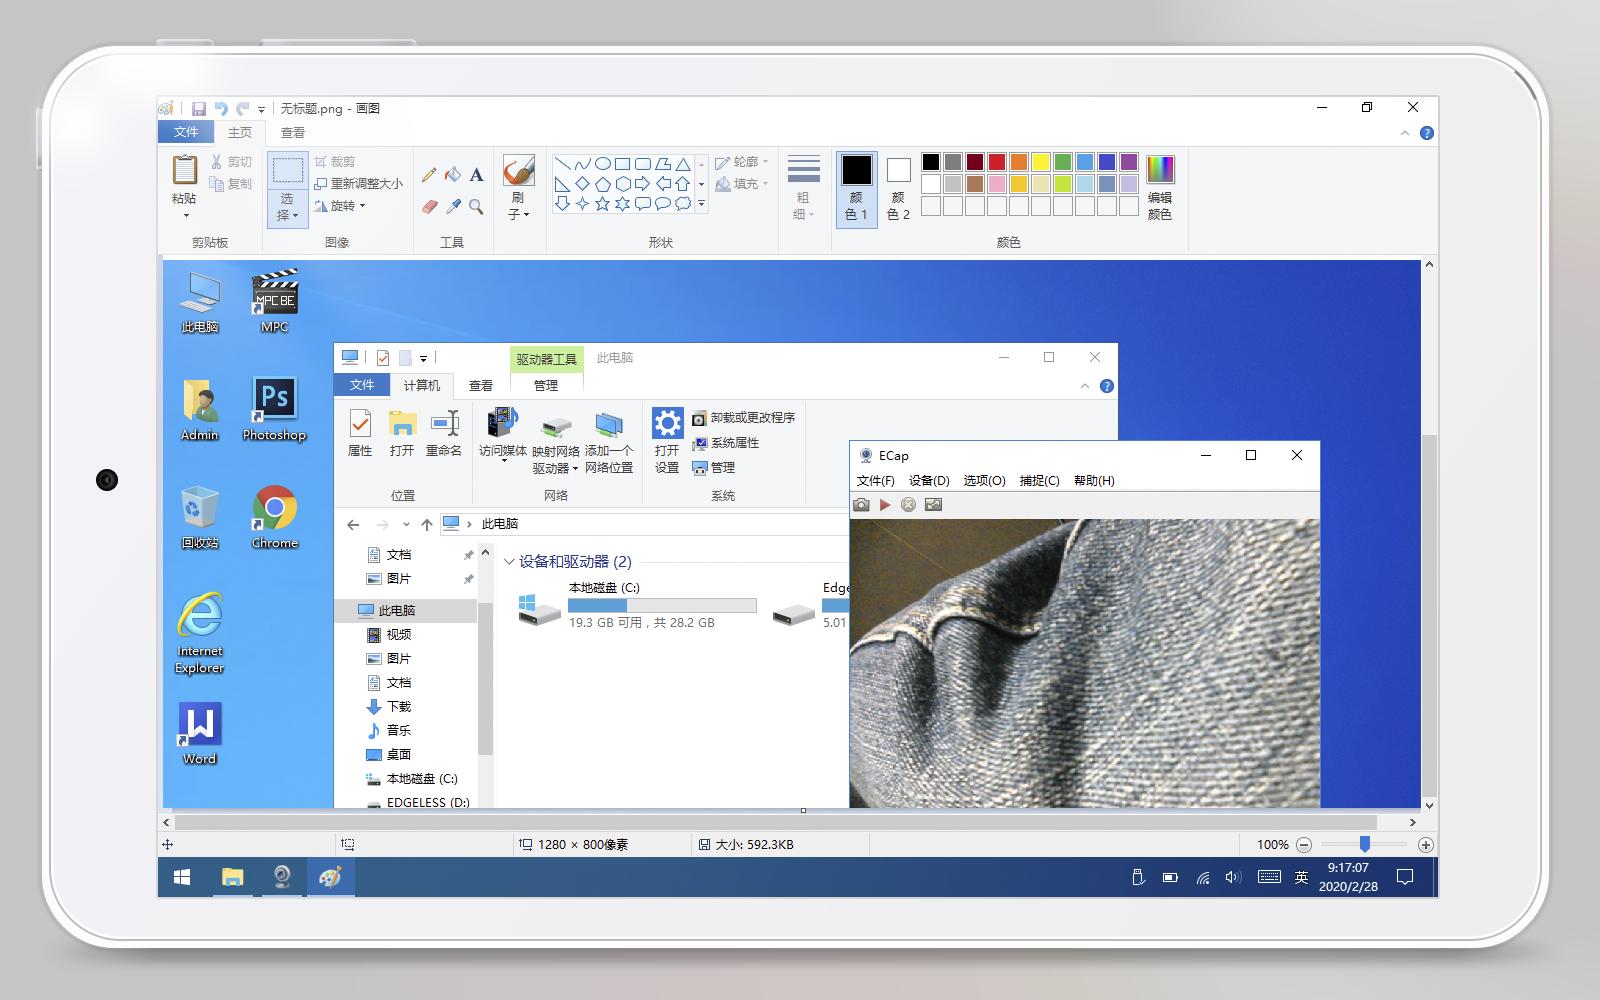Select the color picker eyedropper tool

coord(451,204)
